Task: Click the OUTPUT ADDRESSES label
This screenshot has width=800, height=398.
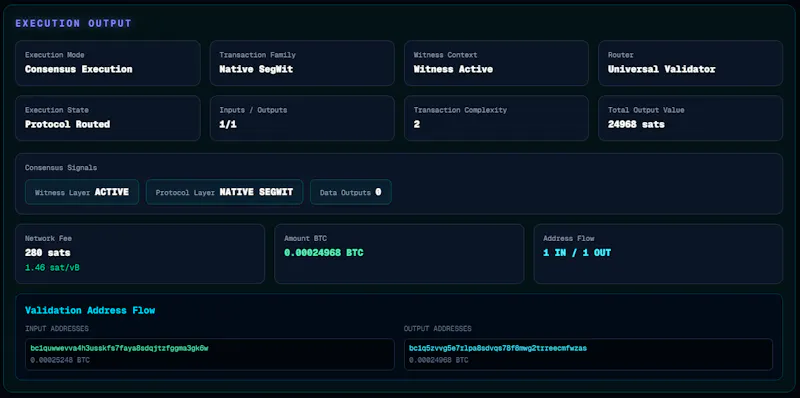Action: [438, 329]
